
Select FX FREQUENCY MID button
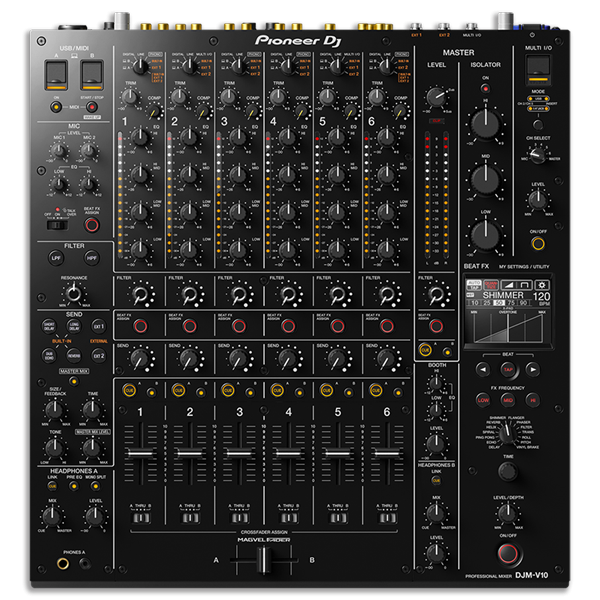pyautogui.click(x=508, y=400)
